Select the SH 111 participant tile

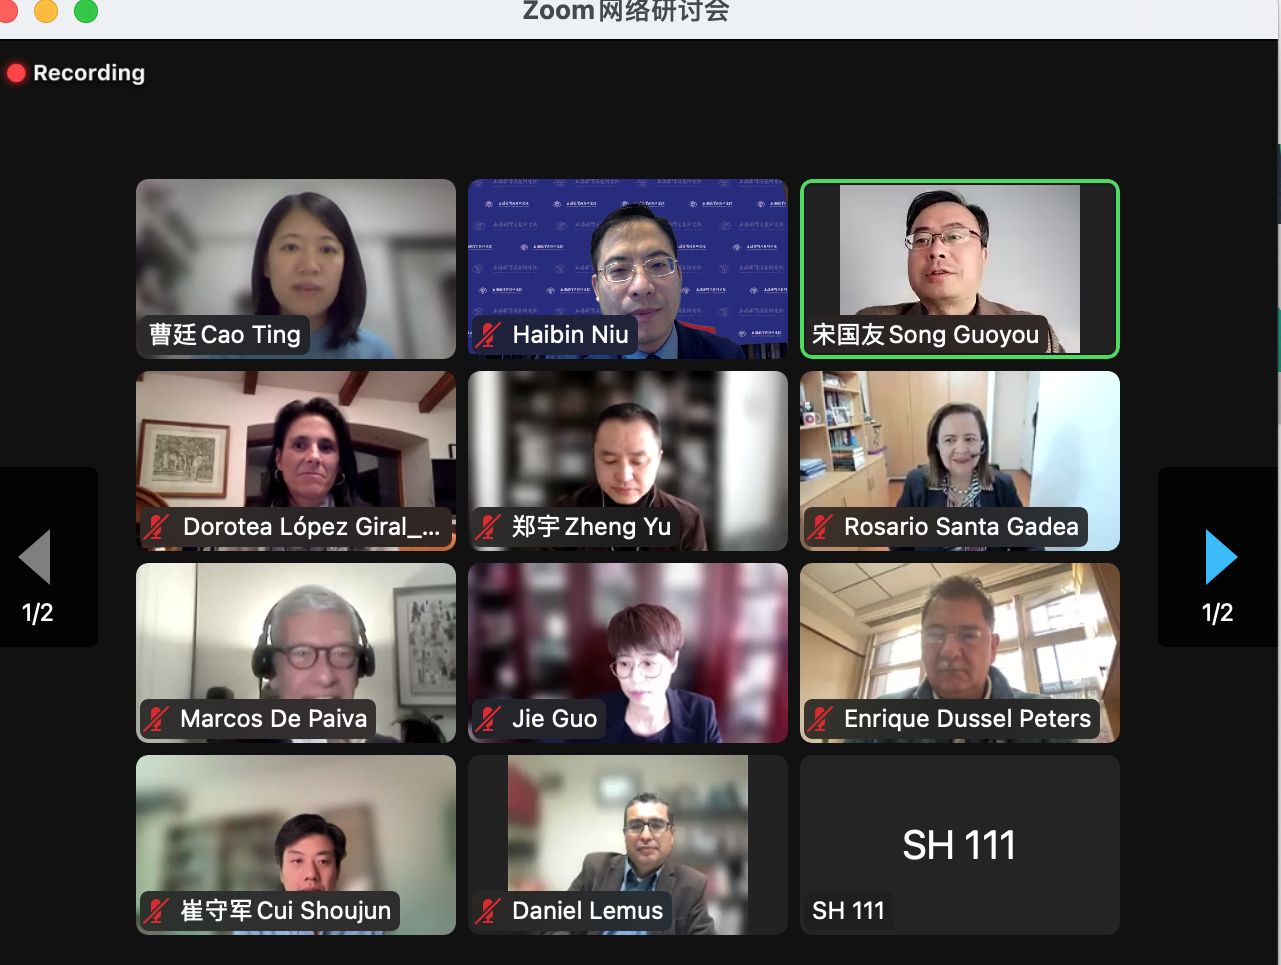pos(960,845)
